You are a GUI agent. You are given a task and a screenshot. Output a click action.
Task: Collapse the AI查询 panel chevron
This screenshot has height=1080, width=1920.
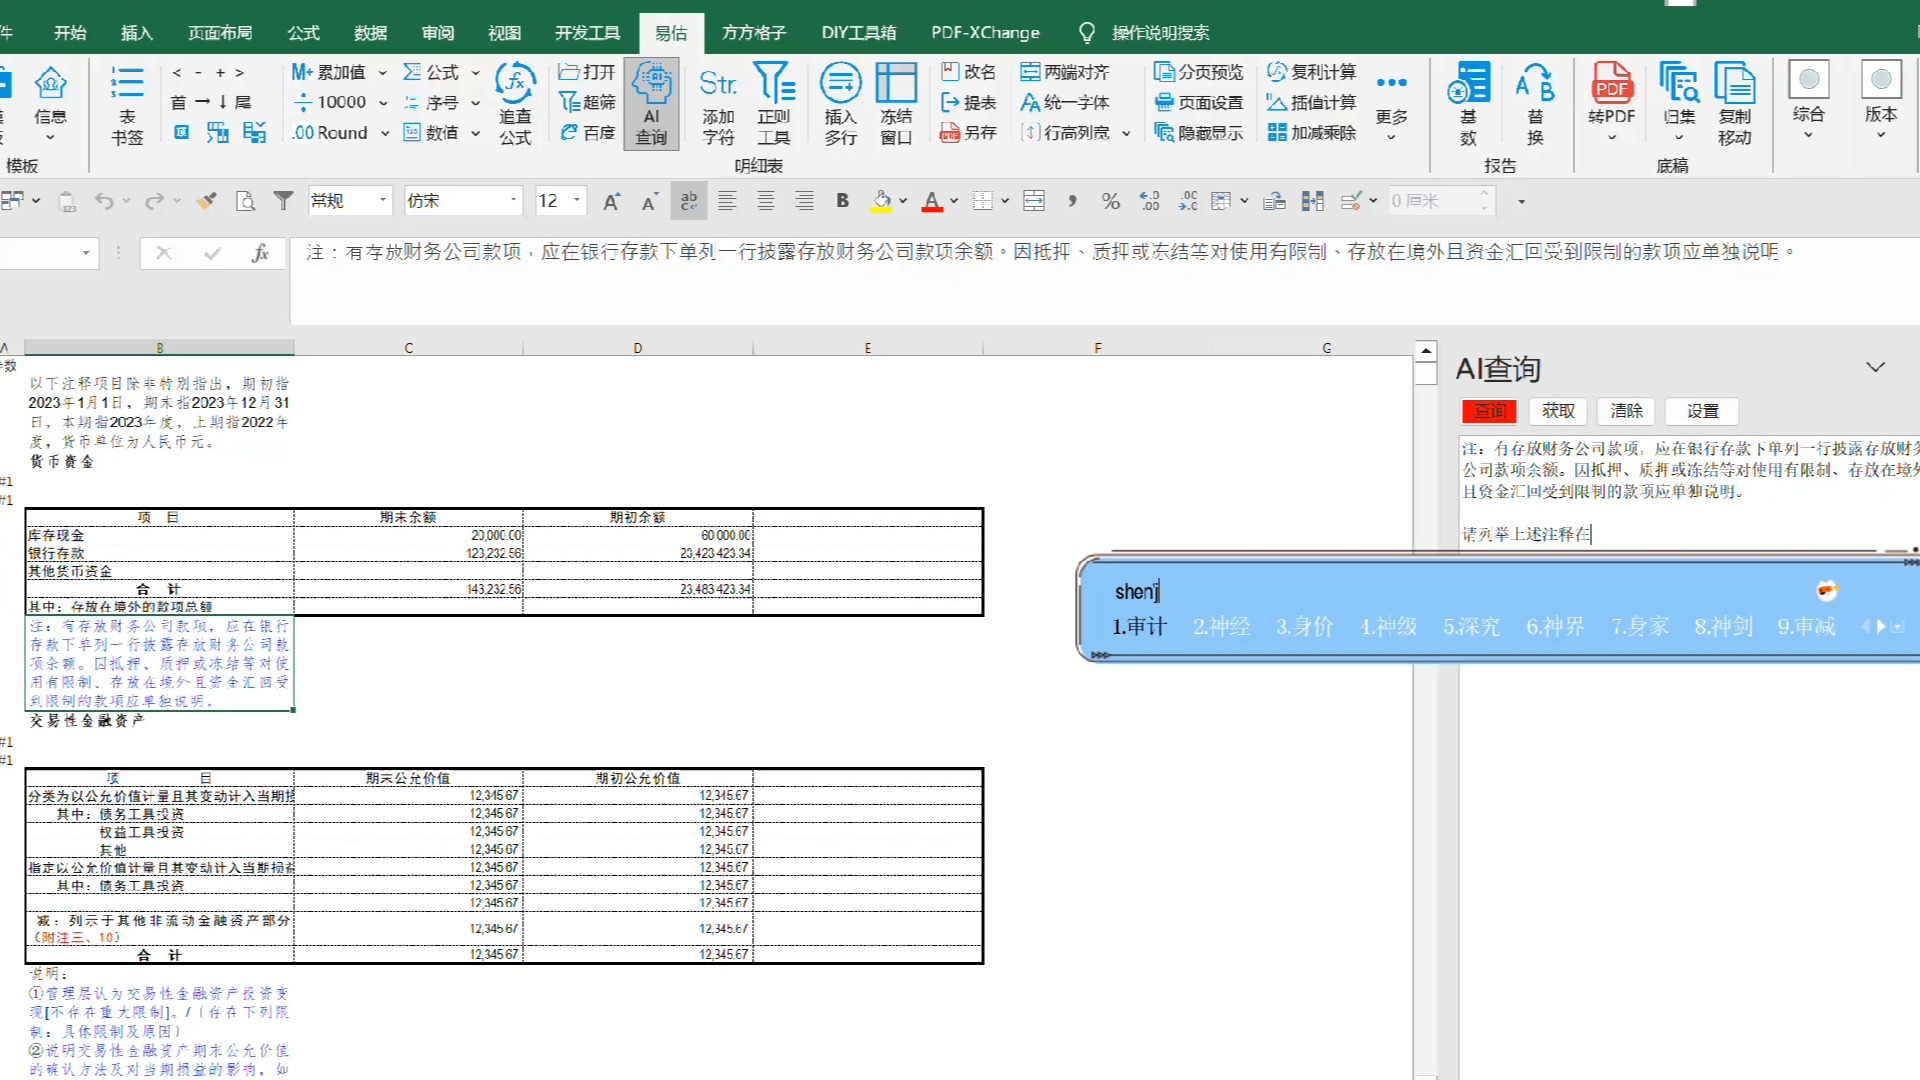(x=1875, y=367)
